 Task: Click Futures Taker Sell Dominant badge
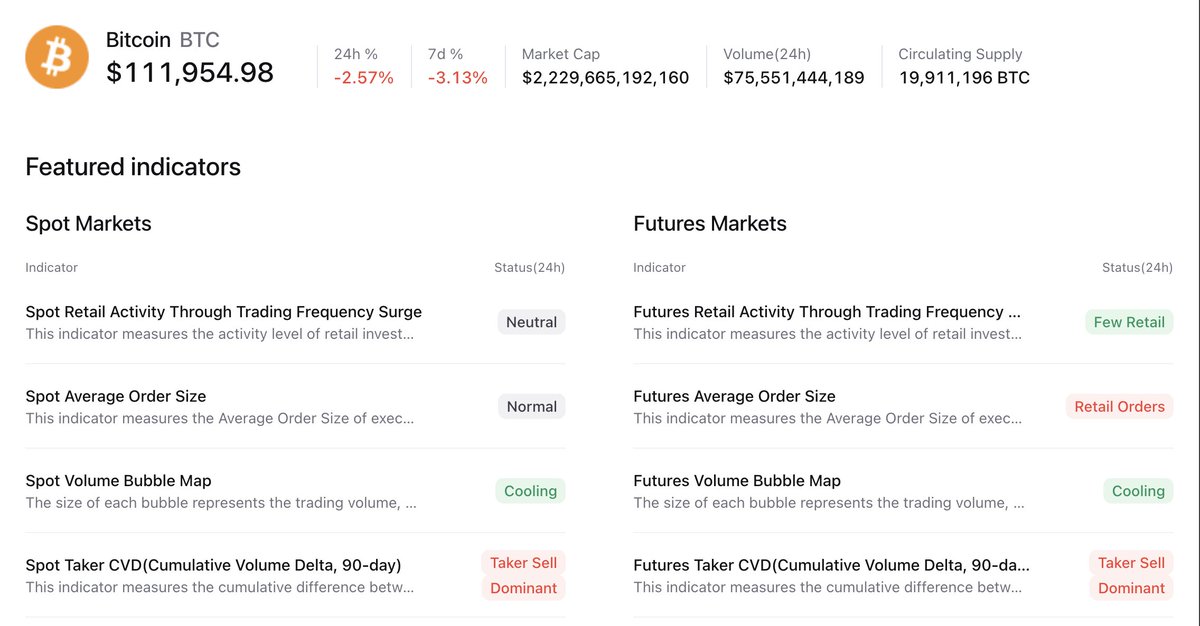tap(1131, 575)
